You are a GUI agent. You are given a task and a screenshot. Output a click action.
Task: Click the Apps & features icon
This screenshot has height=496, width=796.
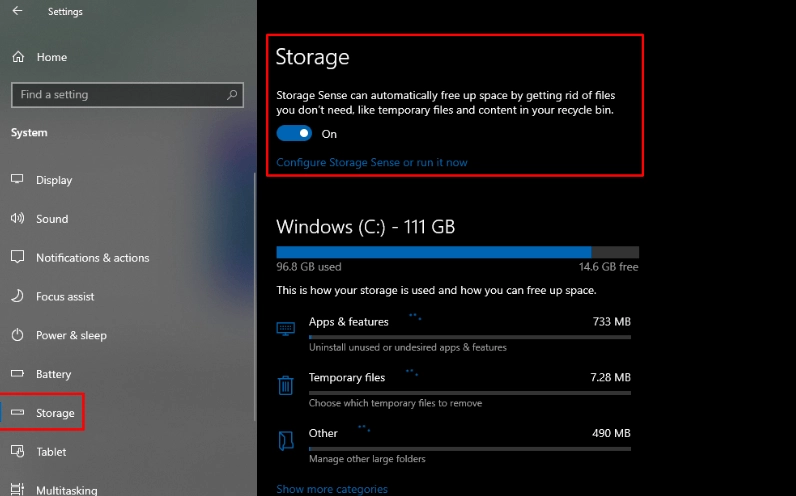coord(286,328)
